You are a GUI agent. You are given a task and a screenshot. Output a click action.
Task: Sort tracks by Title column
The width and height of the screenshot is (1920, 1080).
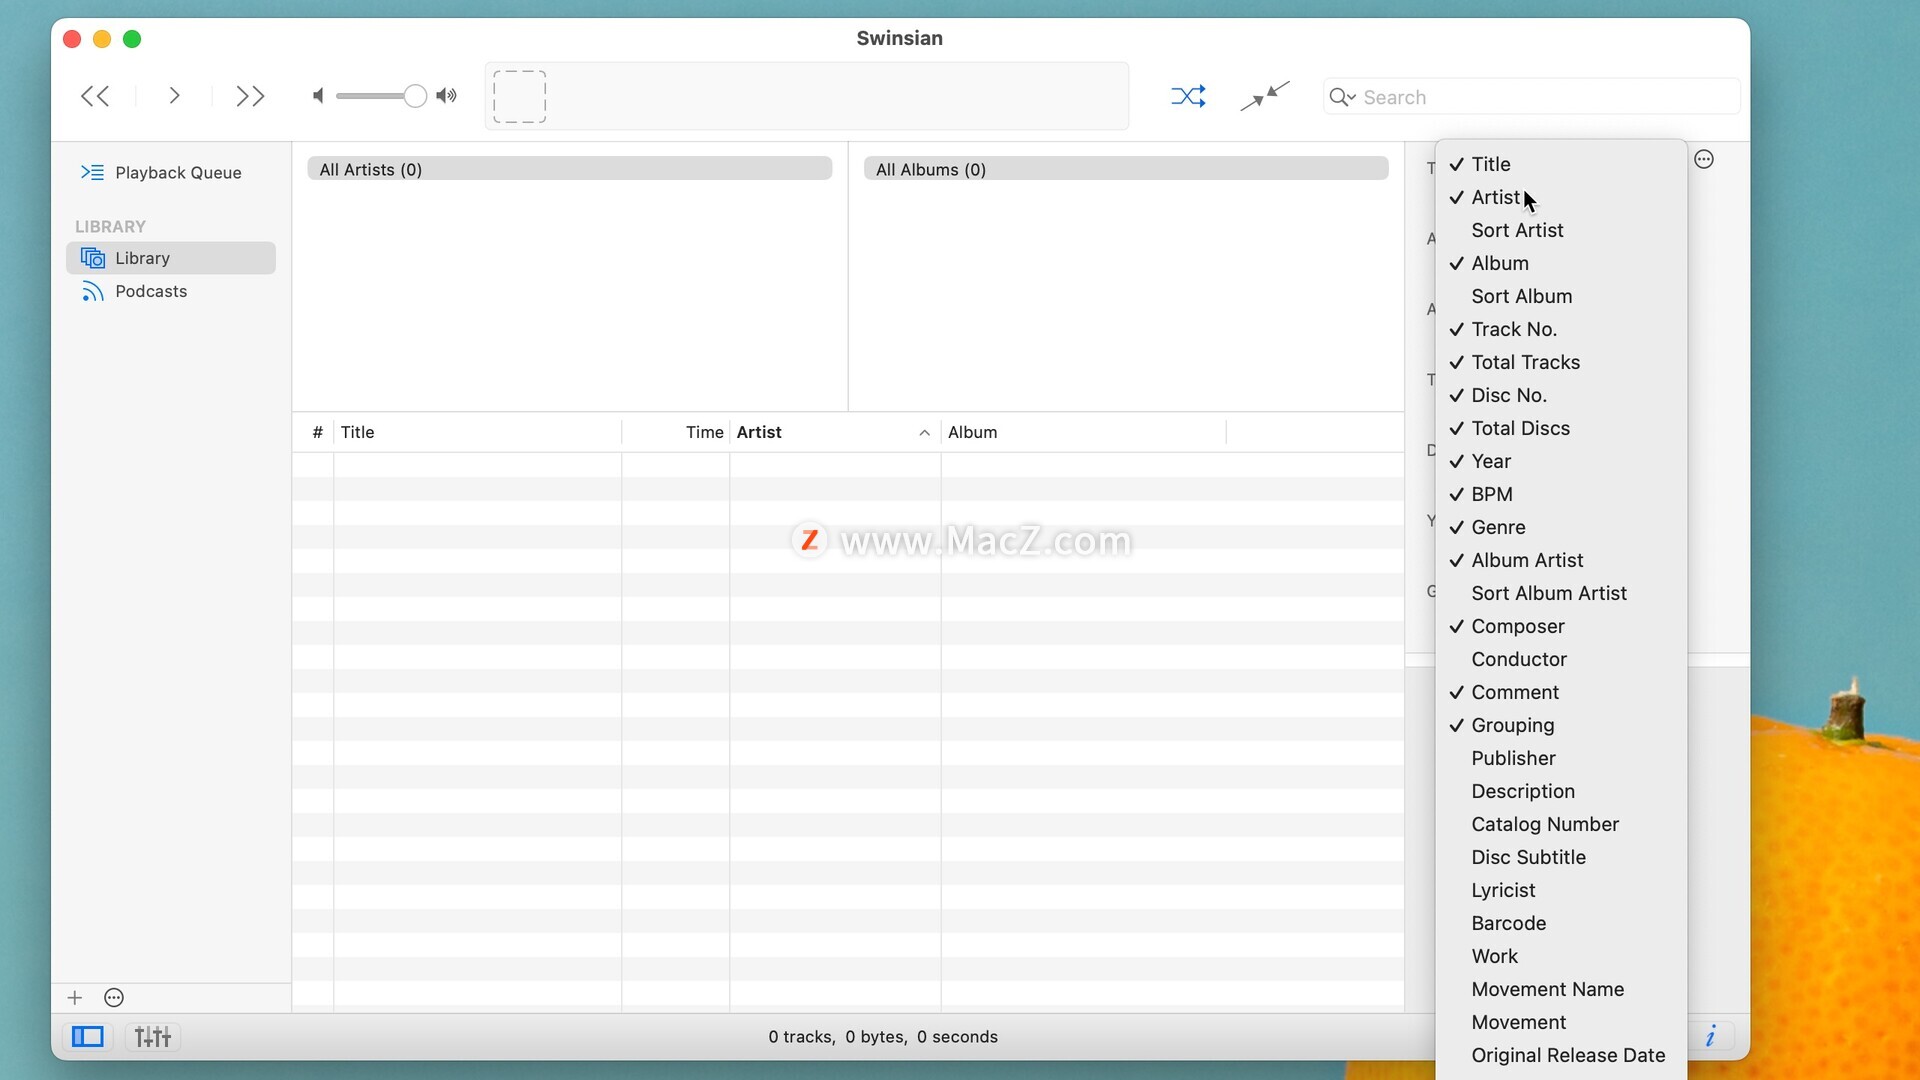(x=477, y=432)
